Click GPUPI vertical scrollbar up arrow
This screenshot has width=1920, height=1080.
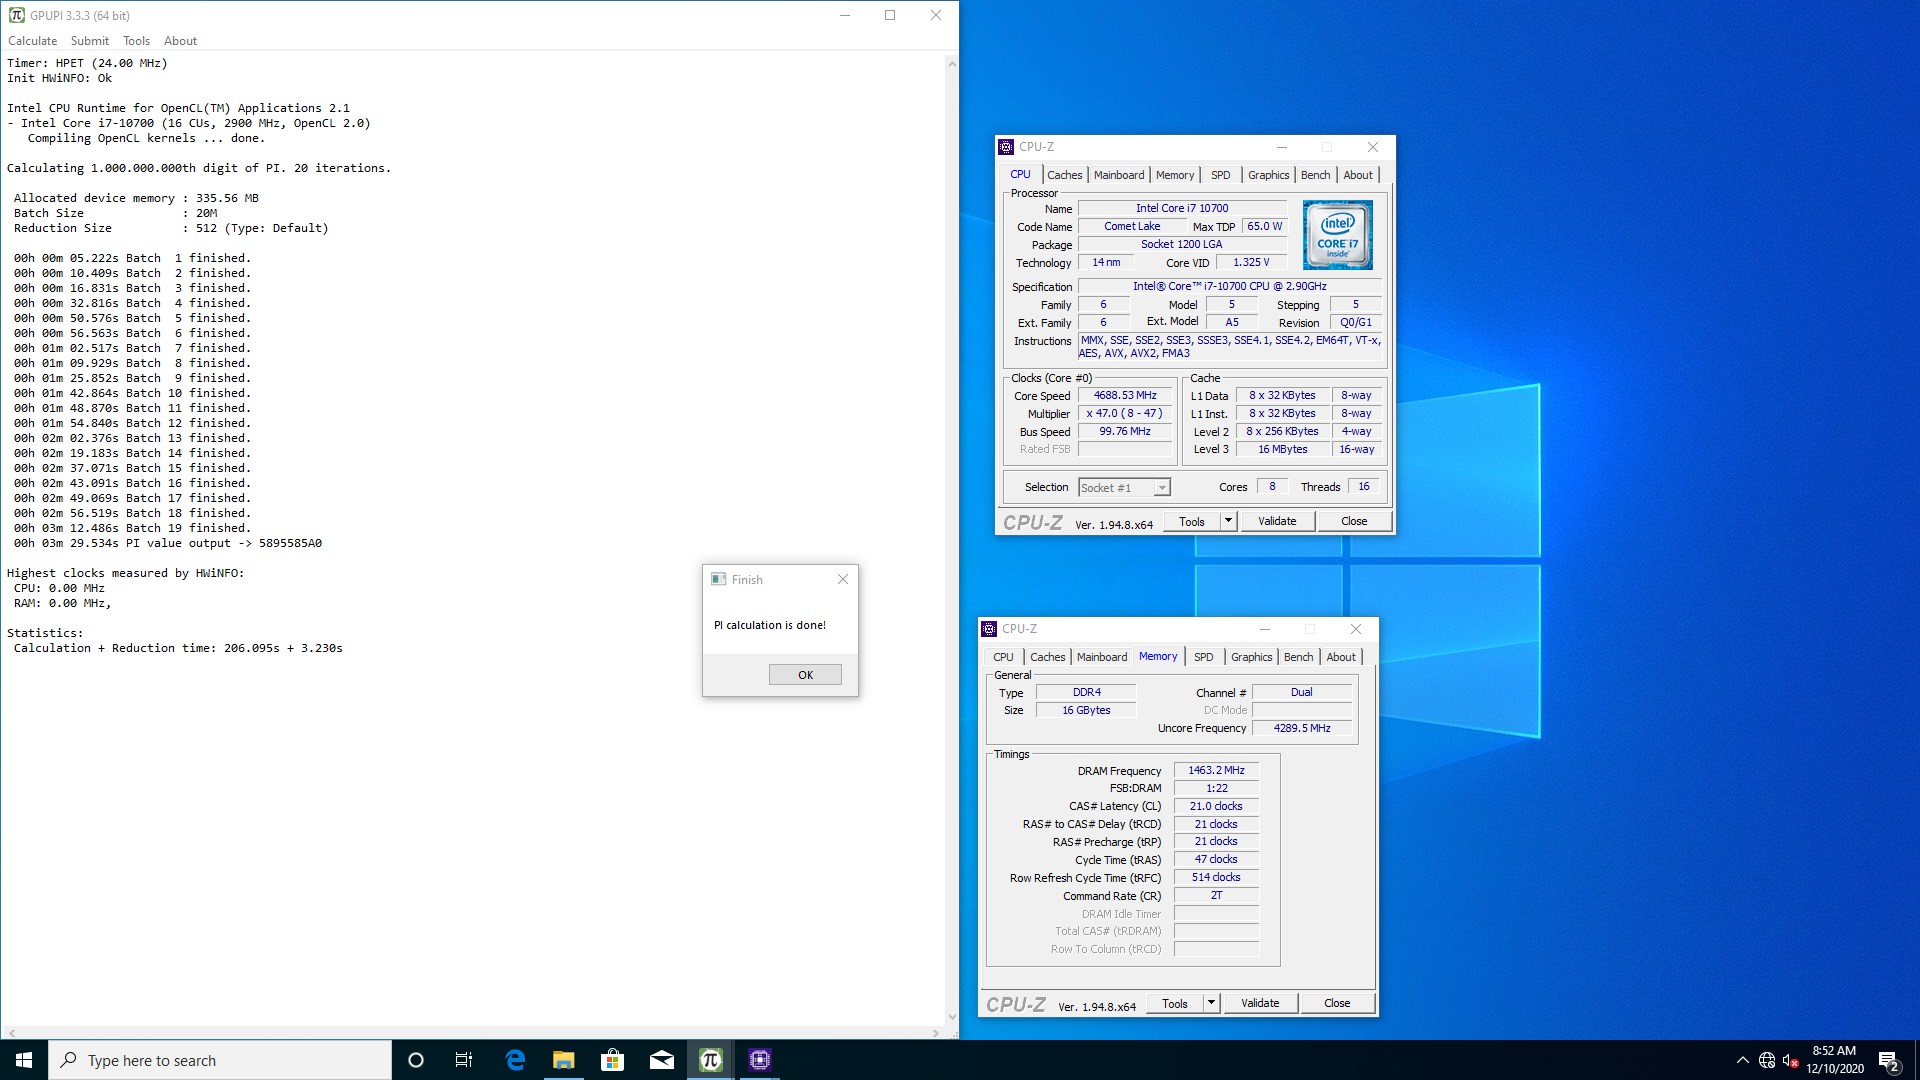click(x=951, y=63)
